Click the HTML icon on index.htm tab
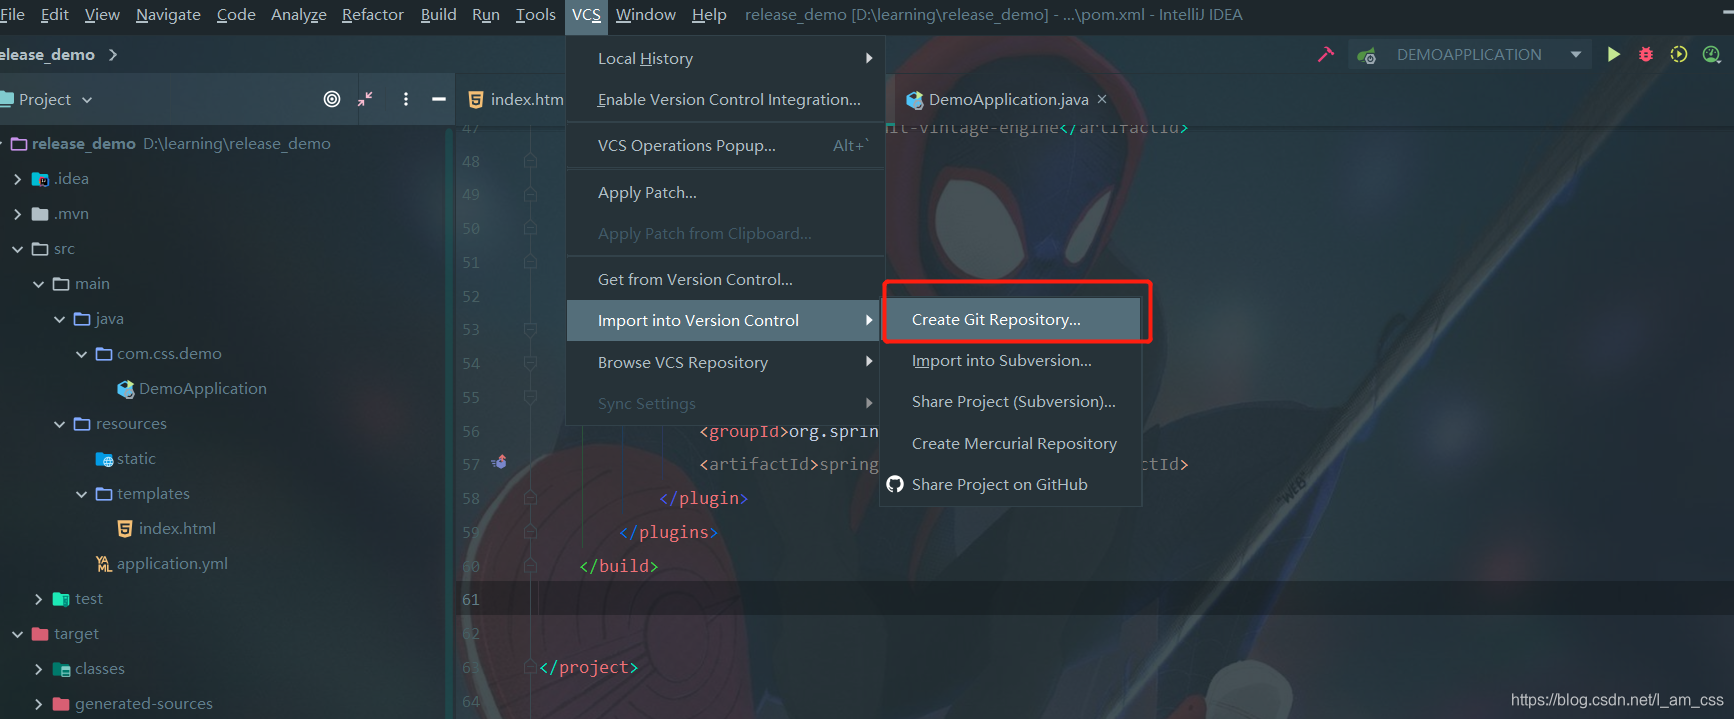The image size is (1734, 719). coord(476,100)
